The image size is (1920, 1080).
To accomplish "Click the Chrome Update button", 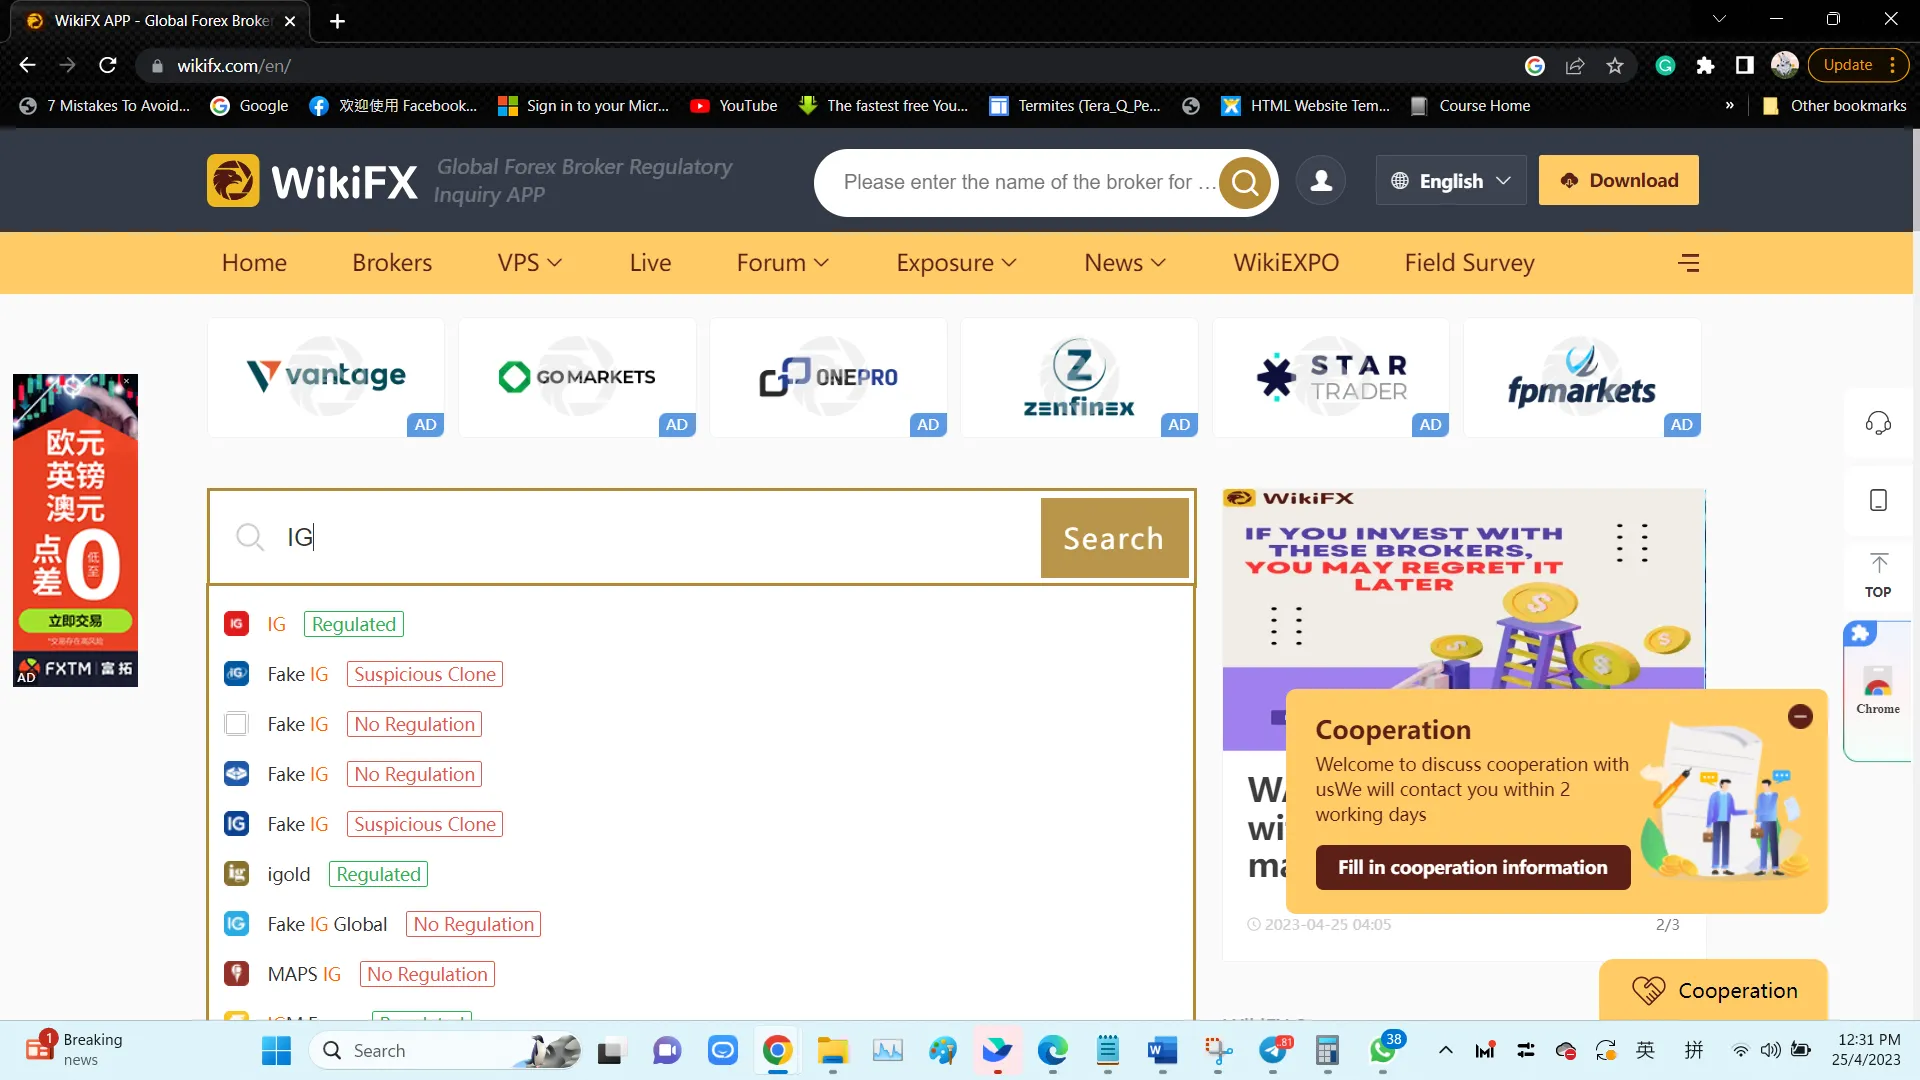I will pyautogui.click(x=1857, y=66).
